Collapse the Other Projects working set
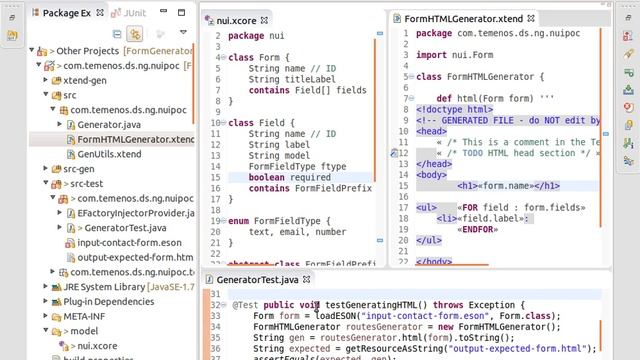Viewport: 640px width, 360px height. [x=32, y=50]
